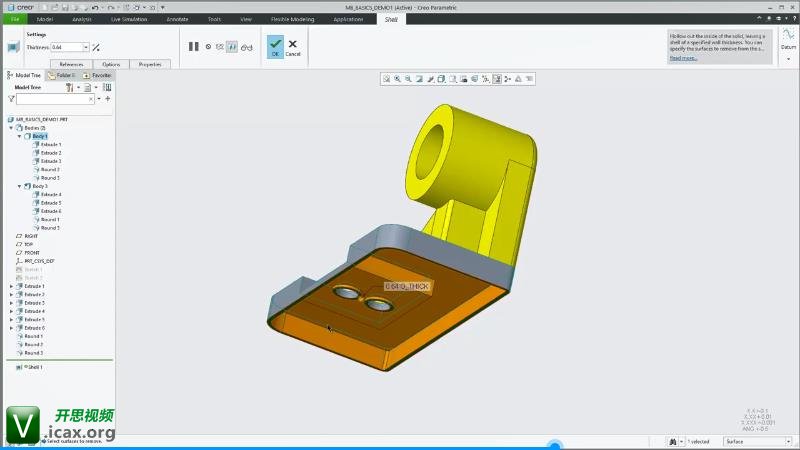The image size is (800, 450).
Task: Select the Folder Browser navigator tab
Action: [x=62, y=75]
